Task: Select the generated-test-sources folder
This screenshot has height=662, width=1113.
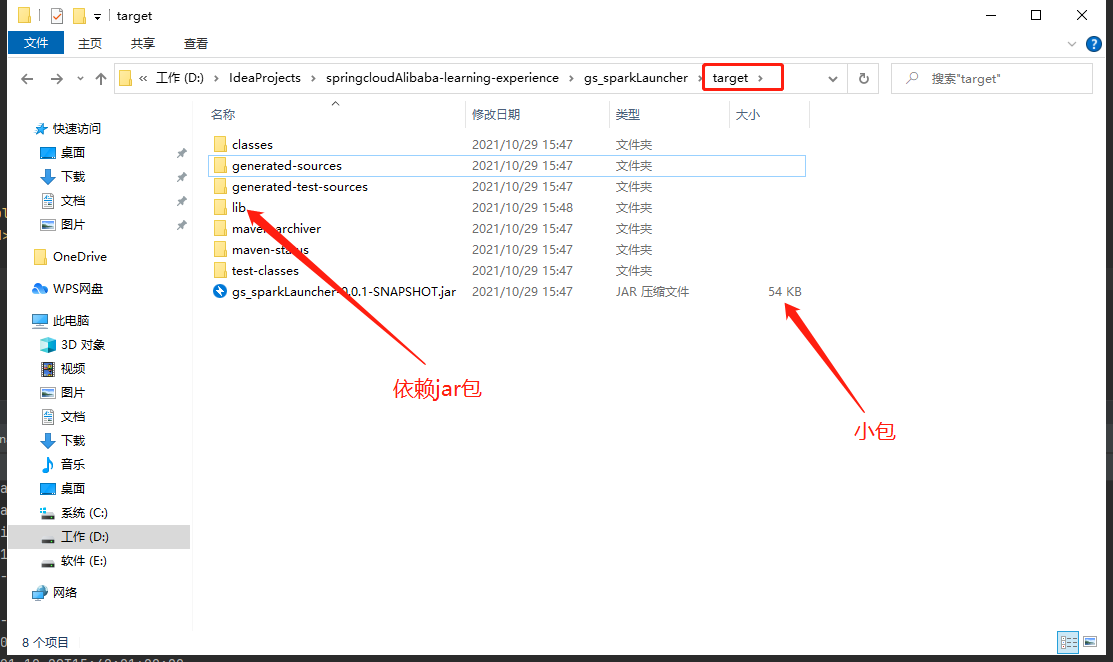Action: 300,187
